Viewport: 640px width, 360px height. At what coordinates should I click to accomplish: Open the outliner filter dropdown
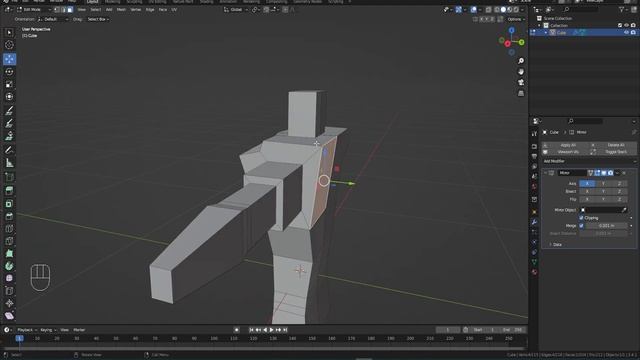click(x=624, y=9)
